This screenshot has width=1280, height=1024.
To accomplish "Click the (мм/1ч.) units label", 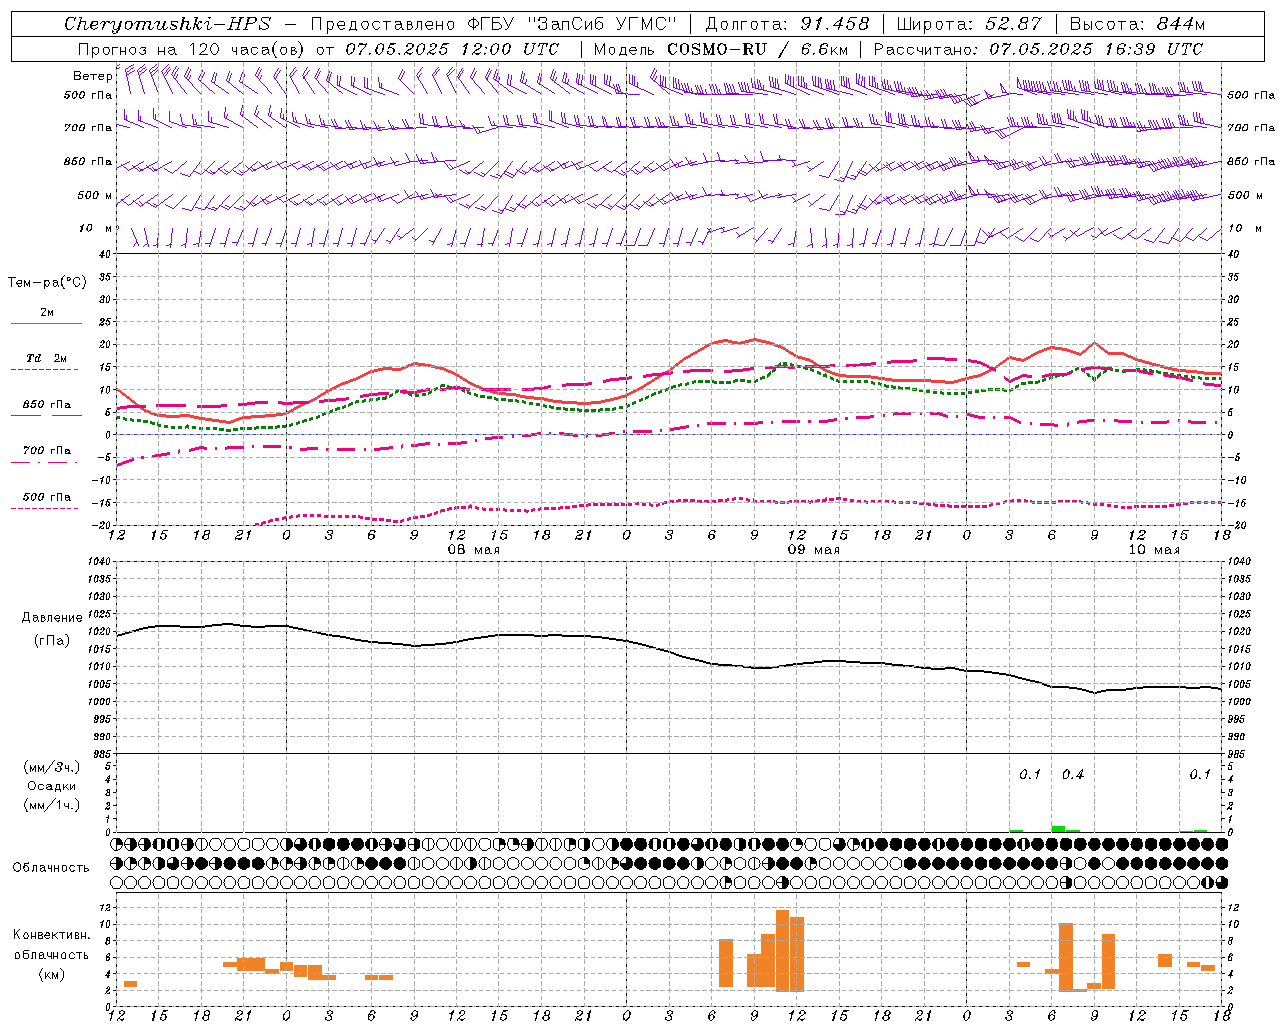I will [x=52, y=805].
